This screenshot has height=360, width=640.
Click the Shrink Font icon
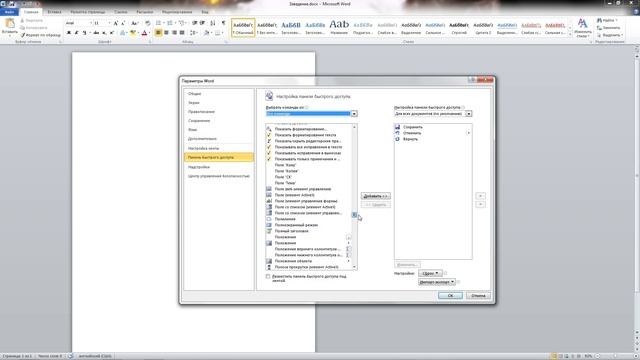tap(123, 23)
